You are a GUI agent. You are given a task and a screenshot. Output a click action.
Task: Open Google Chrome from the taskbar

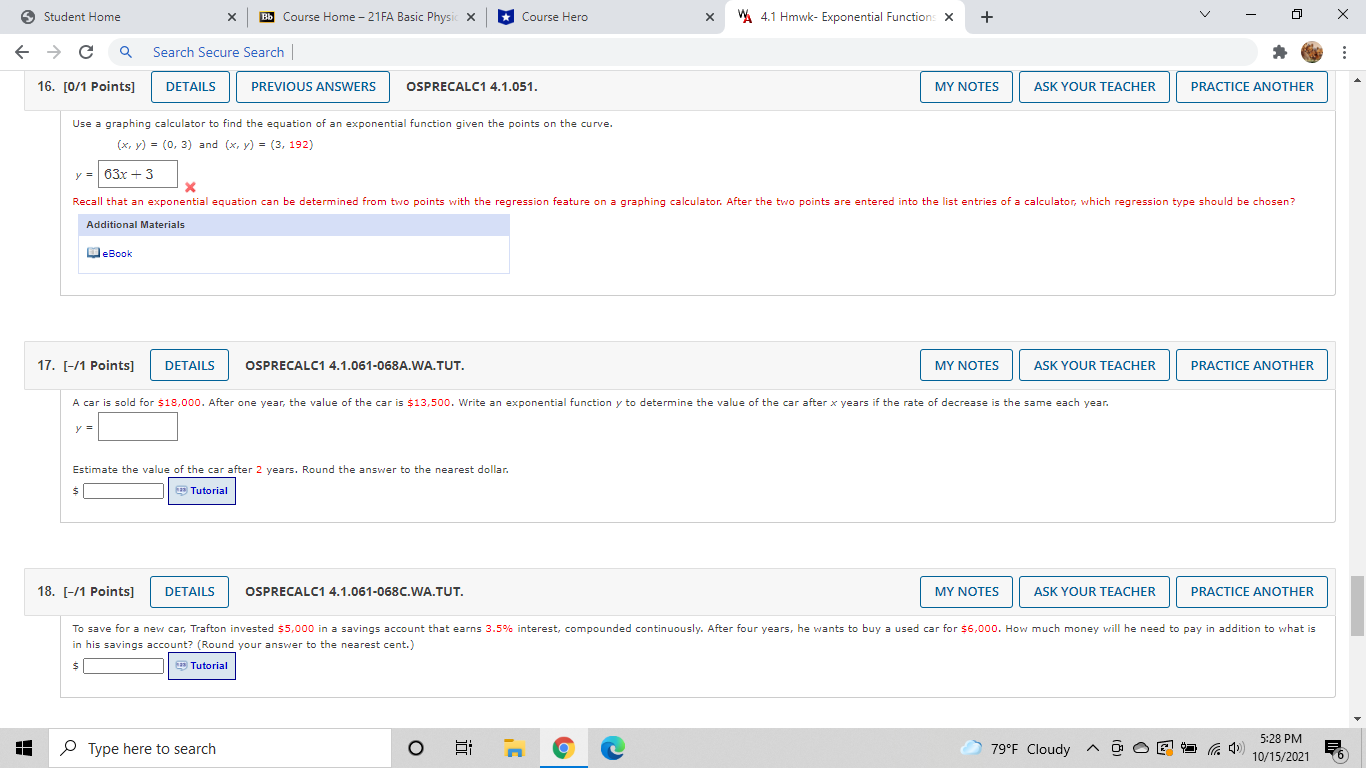[564, 748]
